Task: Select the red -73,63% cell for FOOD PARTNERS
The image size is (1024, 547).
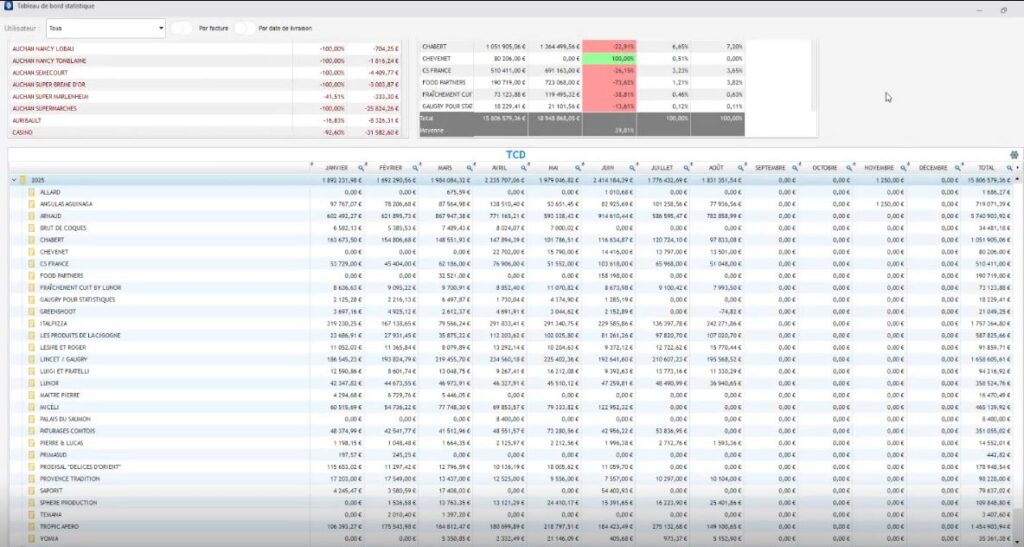Action: pyautogui.click(x=609, y=83)
